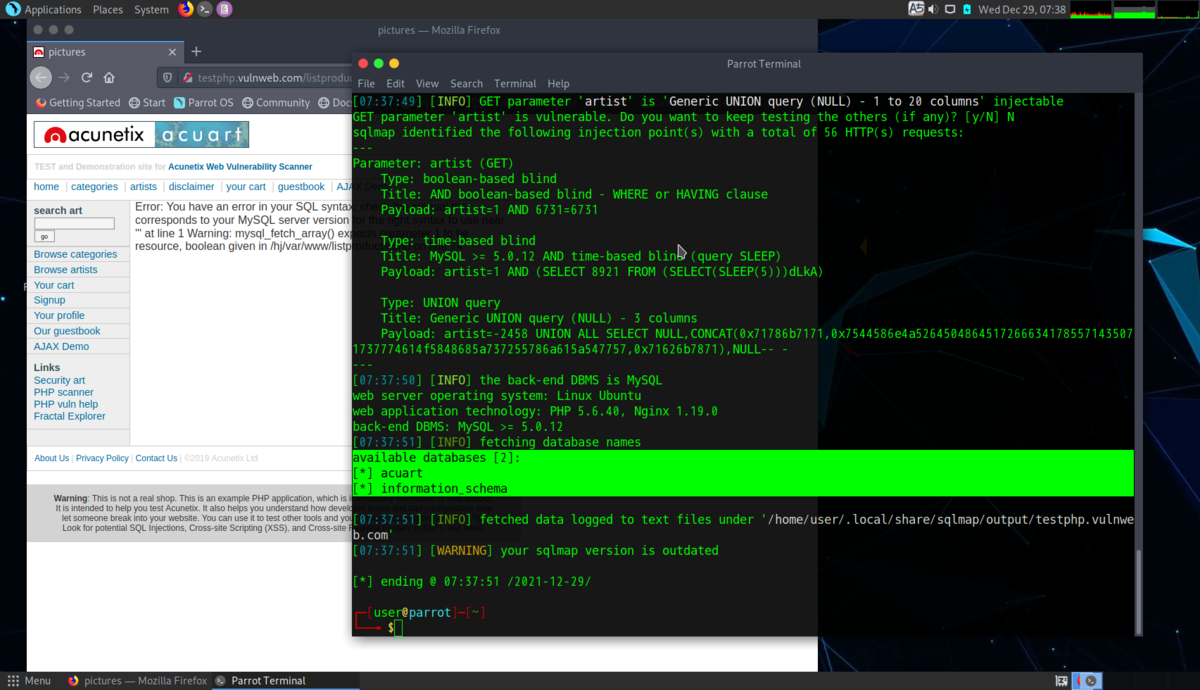Open the purple text editor launcher icon
This screenshot has width=1200, height=690.
224,9
